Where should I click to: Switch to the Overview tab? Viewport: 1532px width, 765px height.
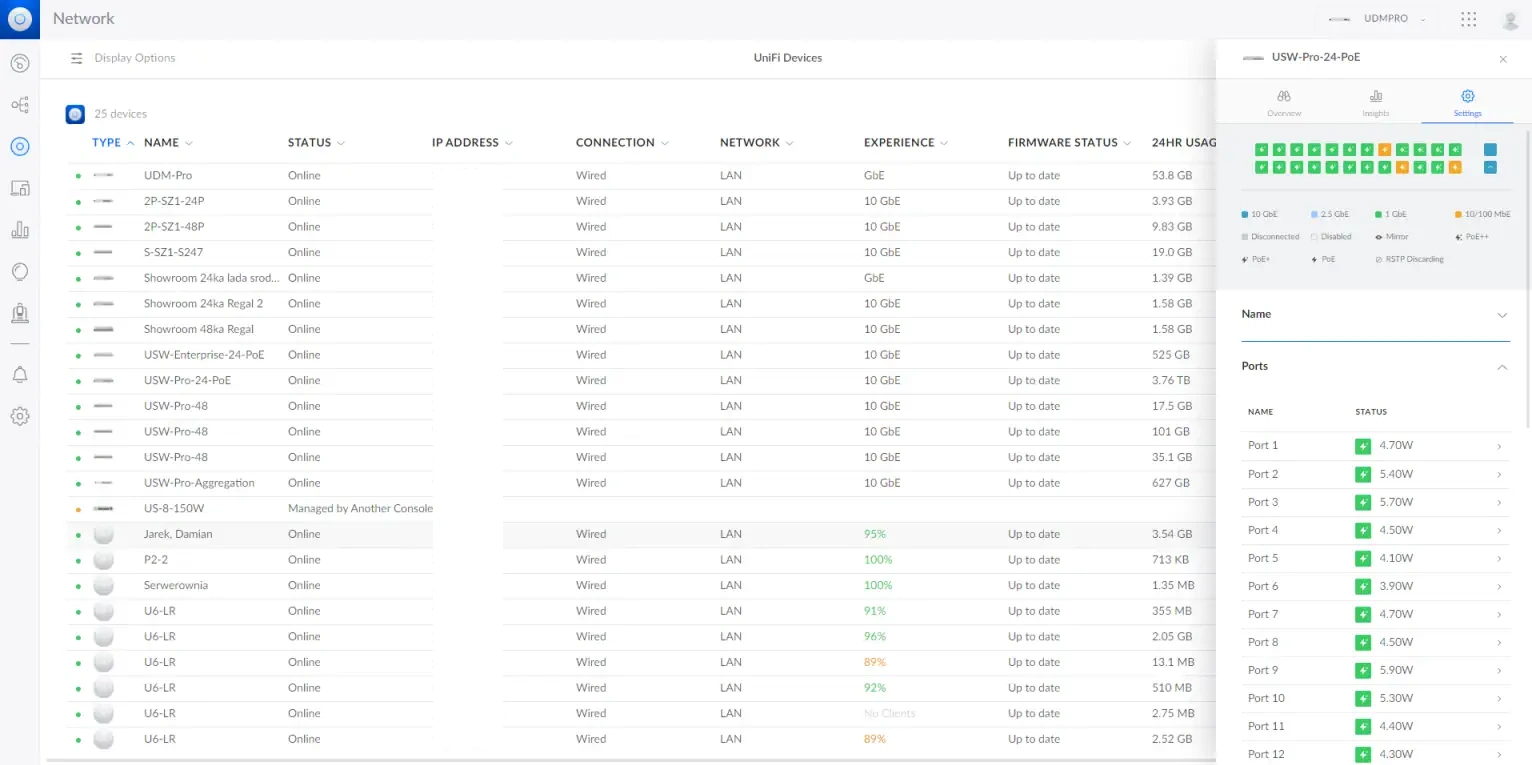click(1284, 103)
